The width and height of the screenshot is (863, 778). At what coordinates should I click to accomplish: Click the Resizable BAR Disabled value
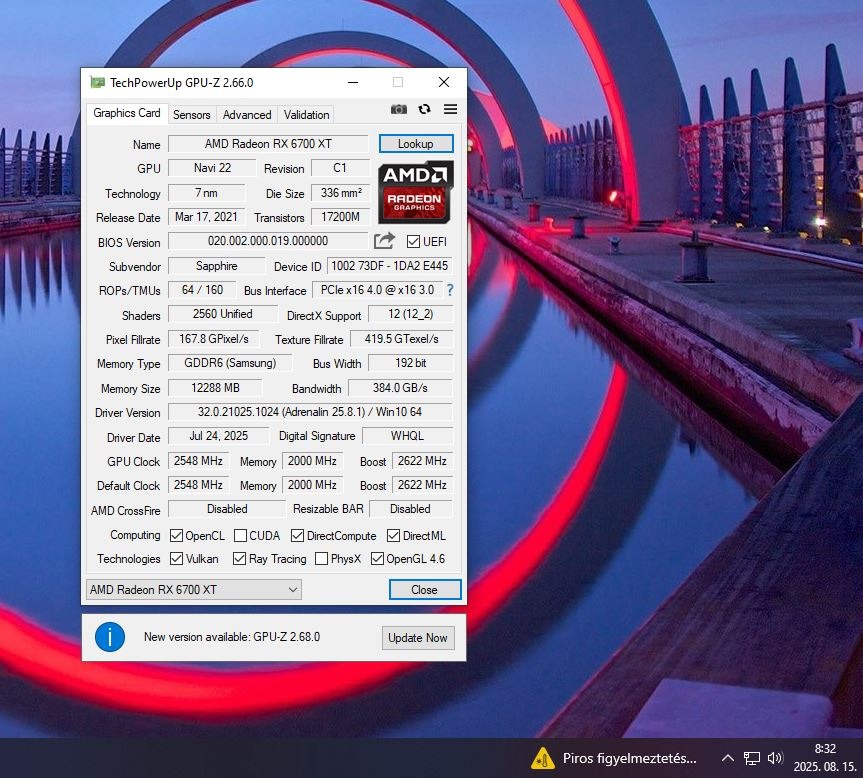[x=411, y=509]
